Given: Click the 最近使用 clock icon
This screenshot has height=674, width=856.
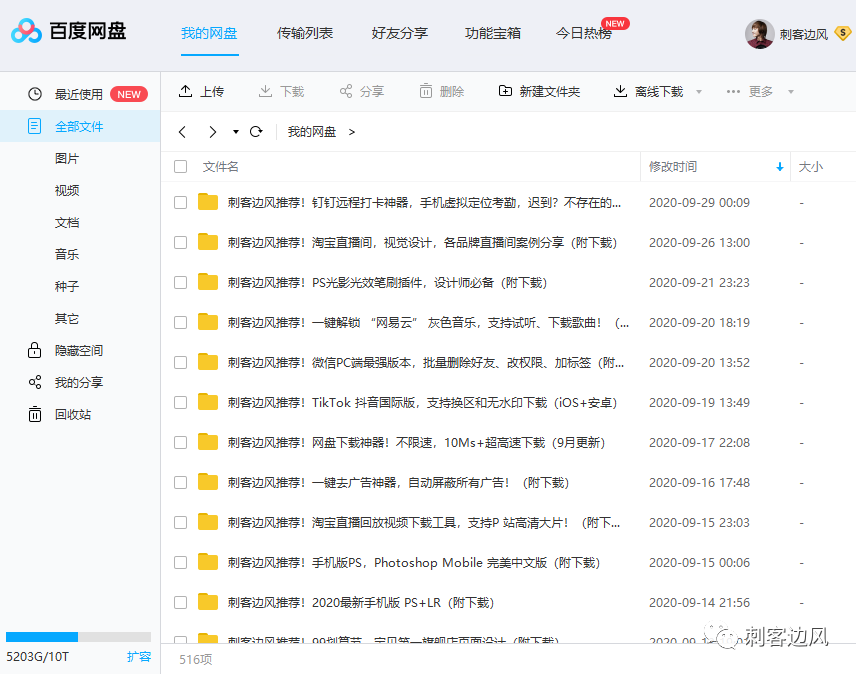Looking at the screenshot, I should point(35,94).
